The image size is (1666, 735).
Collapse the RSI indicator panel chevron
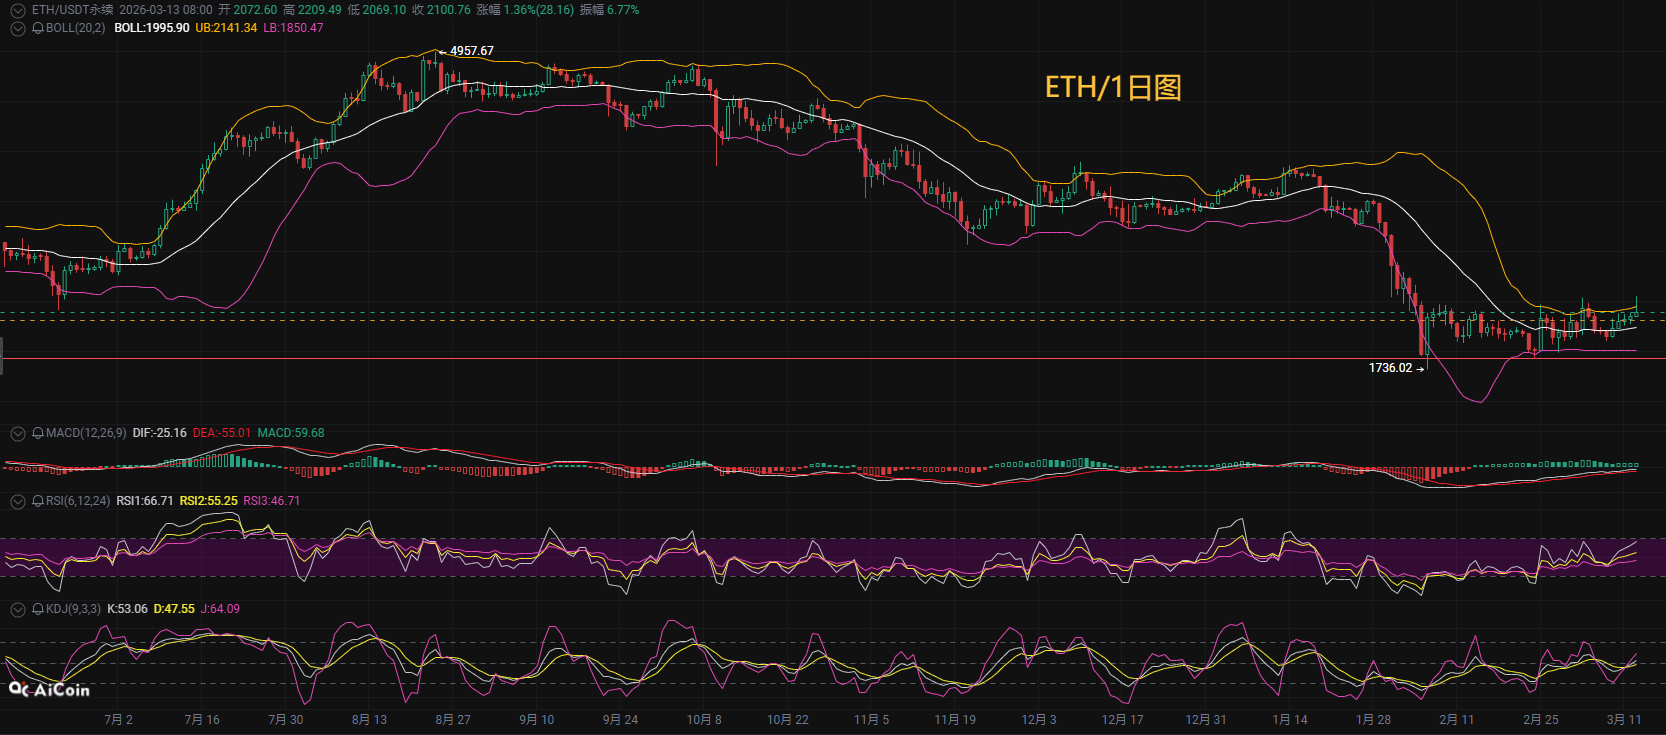pyautogui.click(x=17, y=502)
